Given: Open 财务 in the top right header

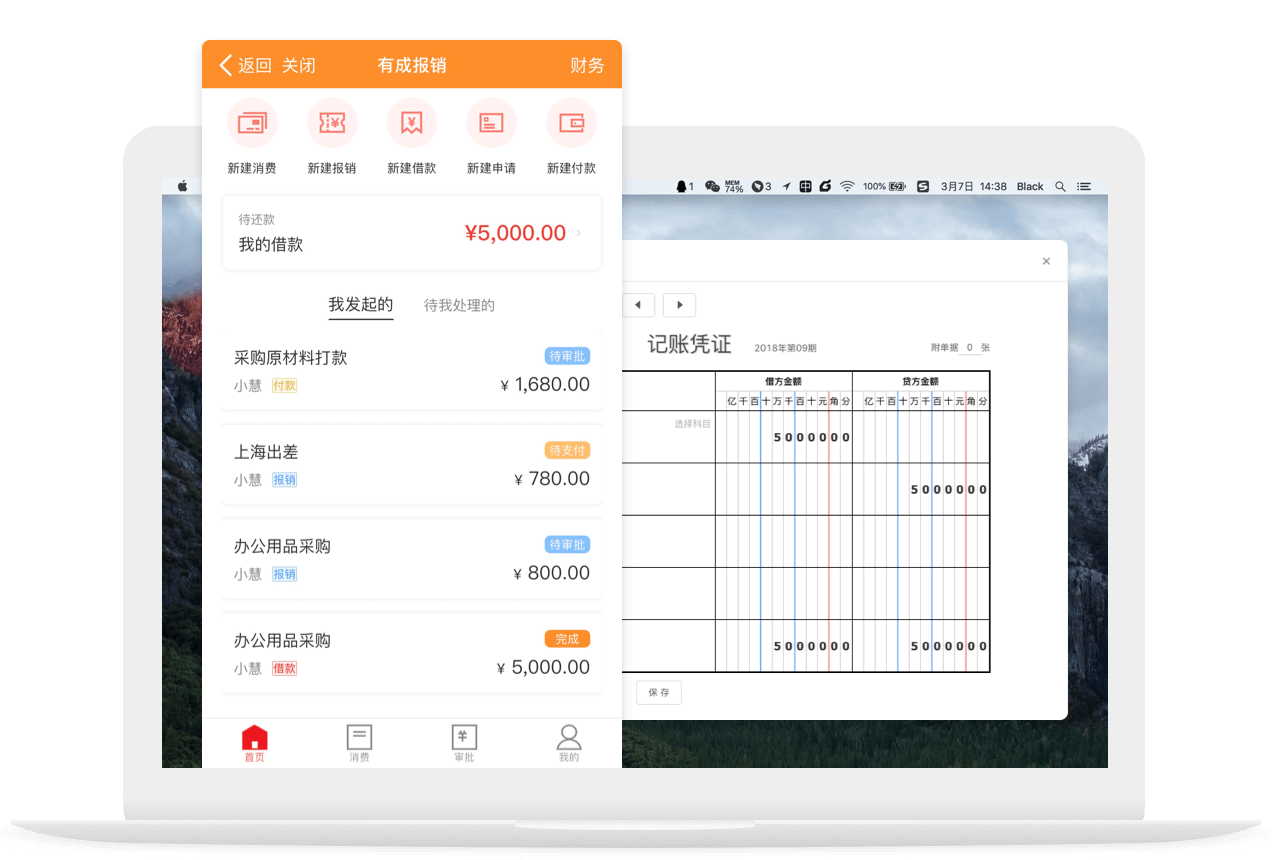Looking at the screenshot, I should (587, 66).
